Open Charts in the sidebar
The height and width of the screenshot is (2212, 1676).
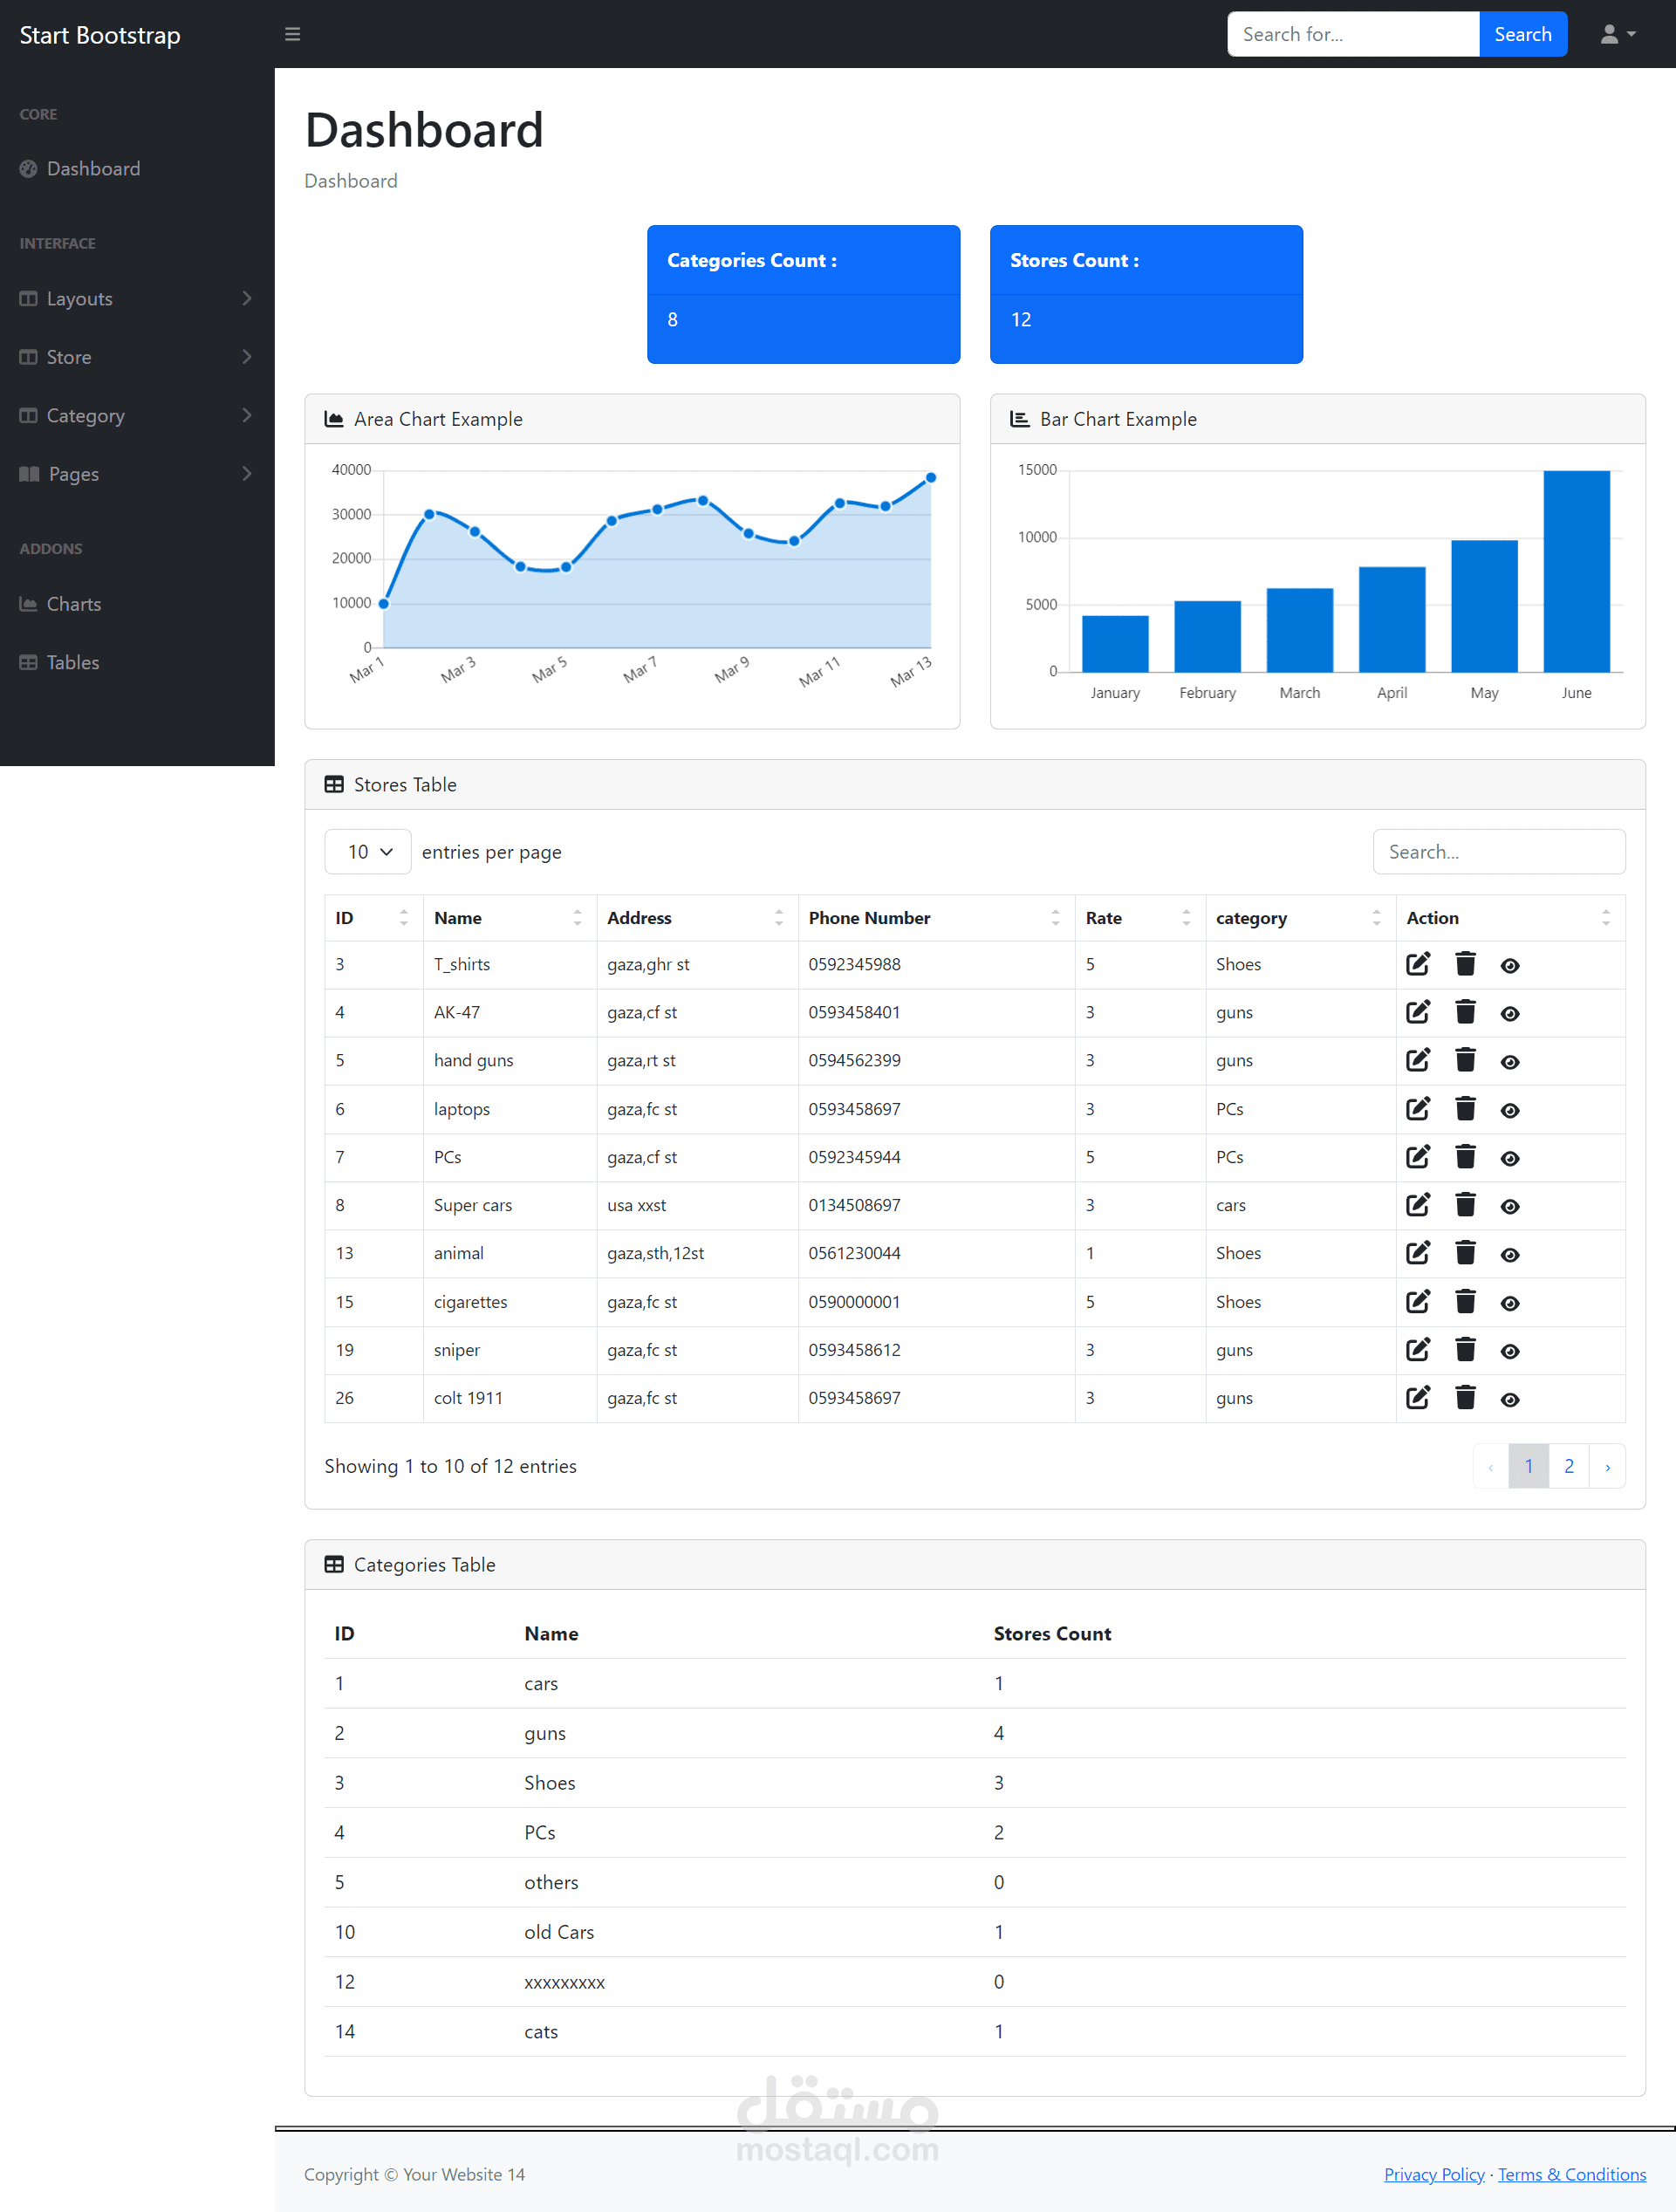click(x=74, y=604)
